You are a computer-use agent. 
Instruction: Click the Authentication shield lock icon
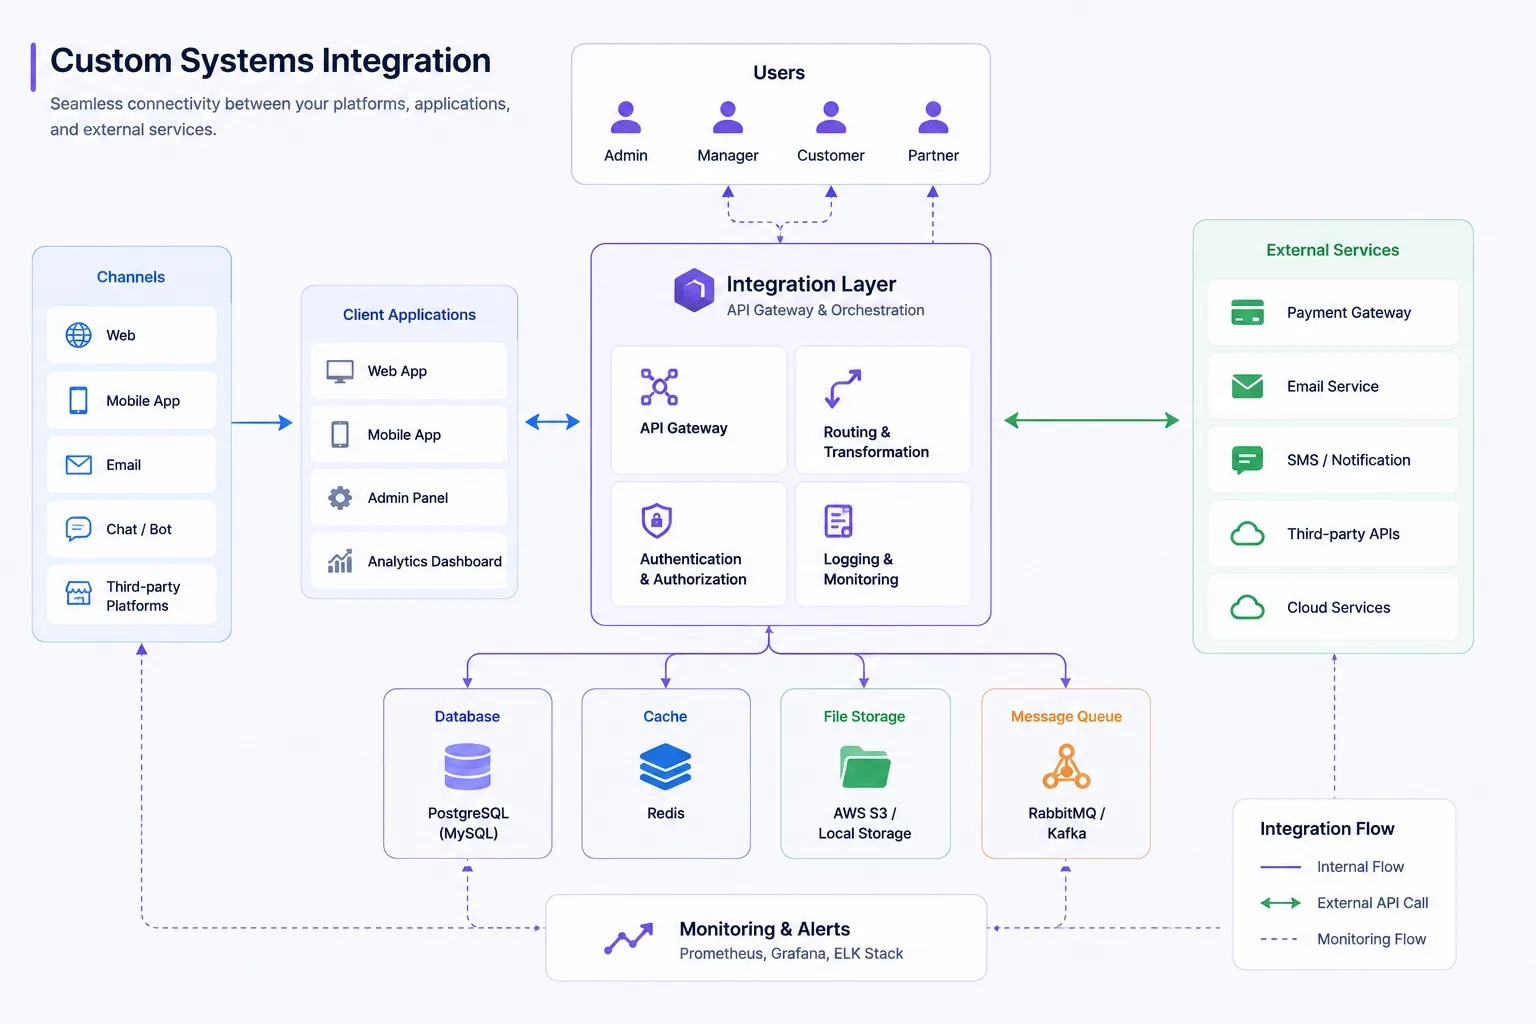(656, 520)
